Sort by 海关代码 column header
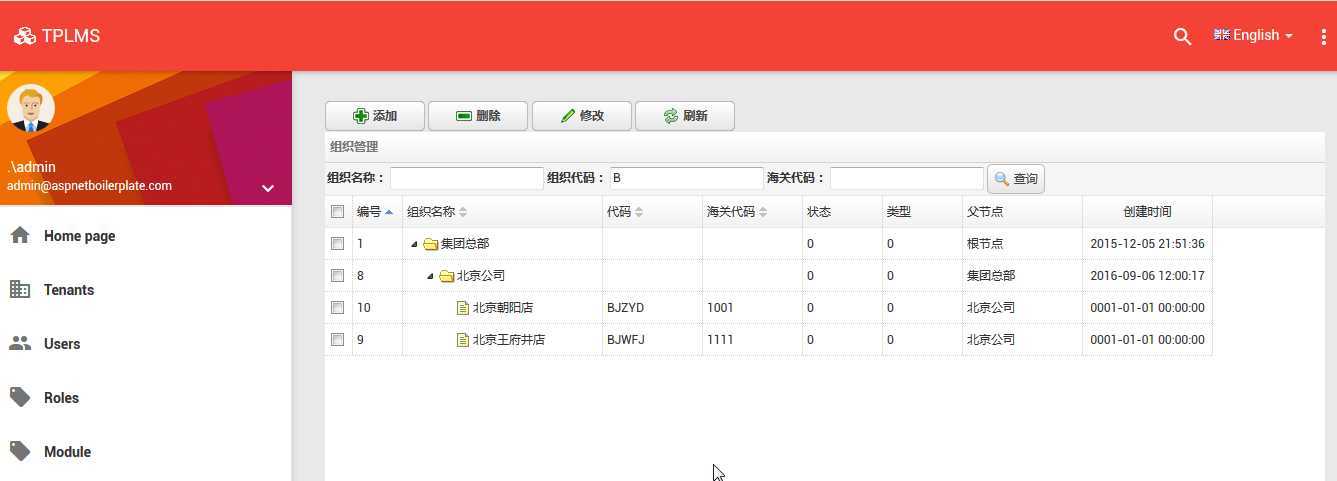1337x481 pixels. pos(752,212)
